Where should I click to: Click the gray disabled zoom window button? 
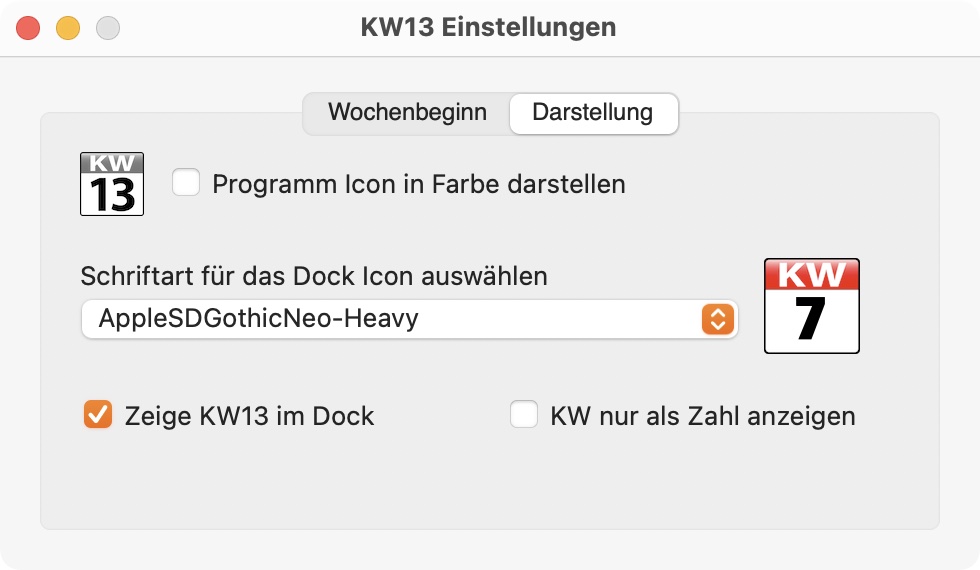click(x=108, y=28)
